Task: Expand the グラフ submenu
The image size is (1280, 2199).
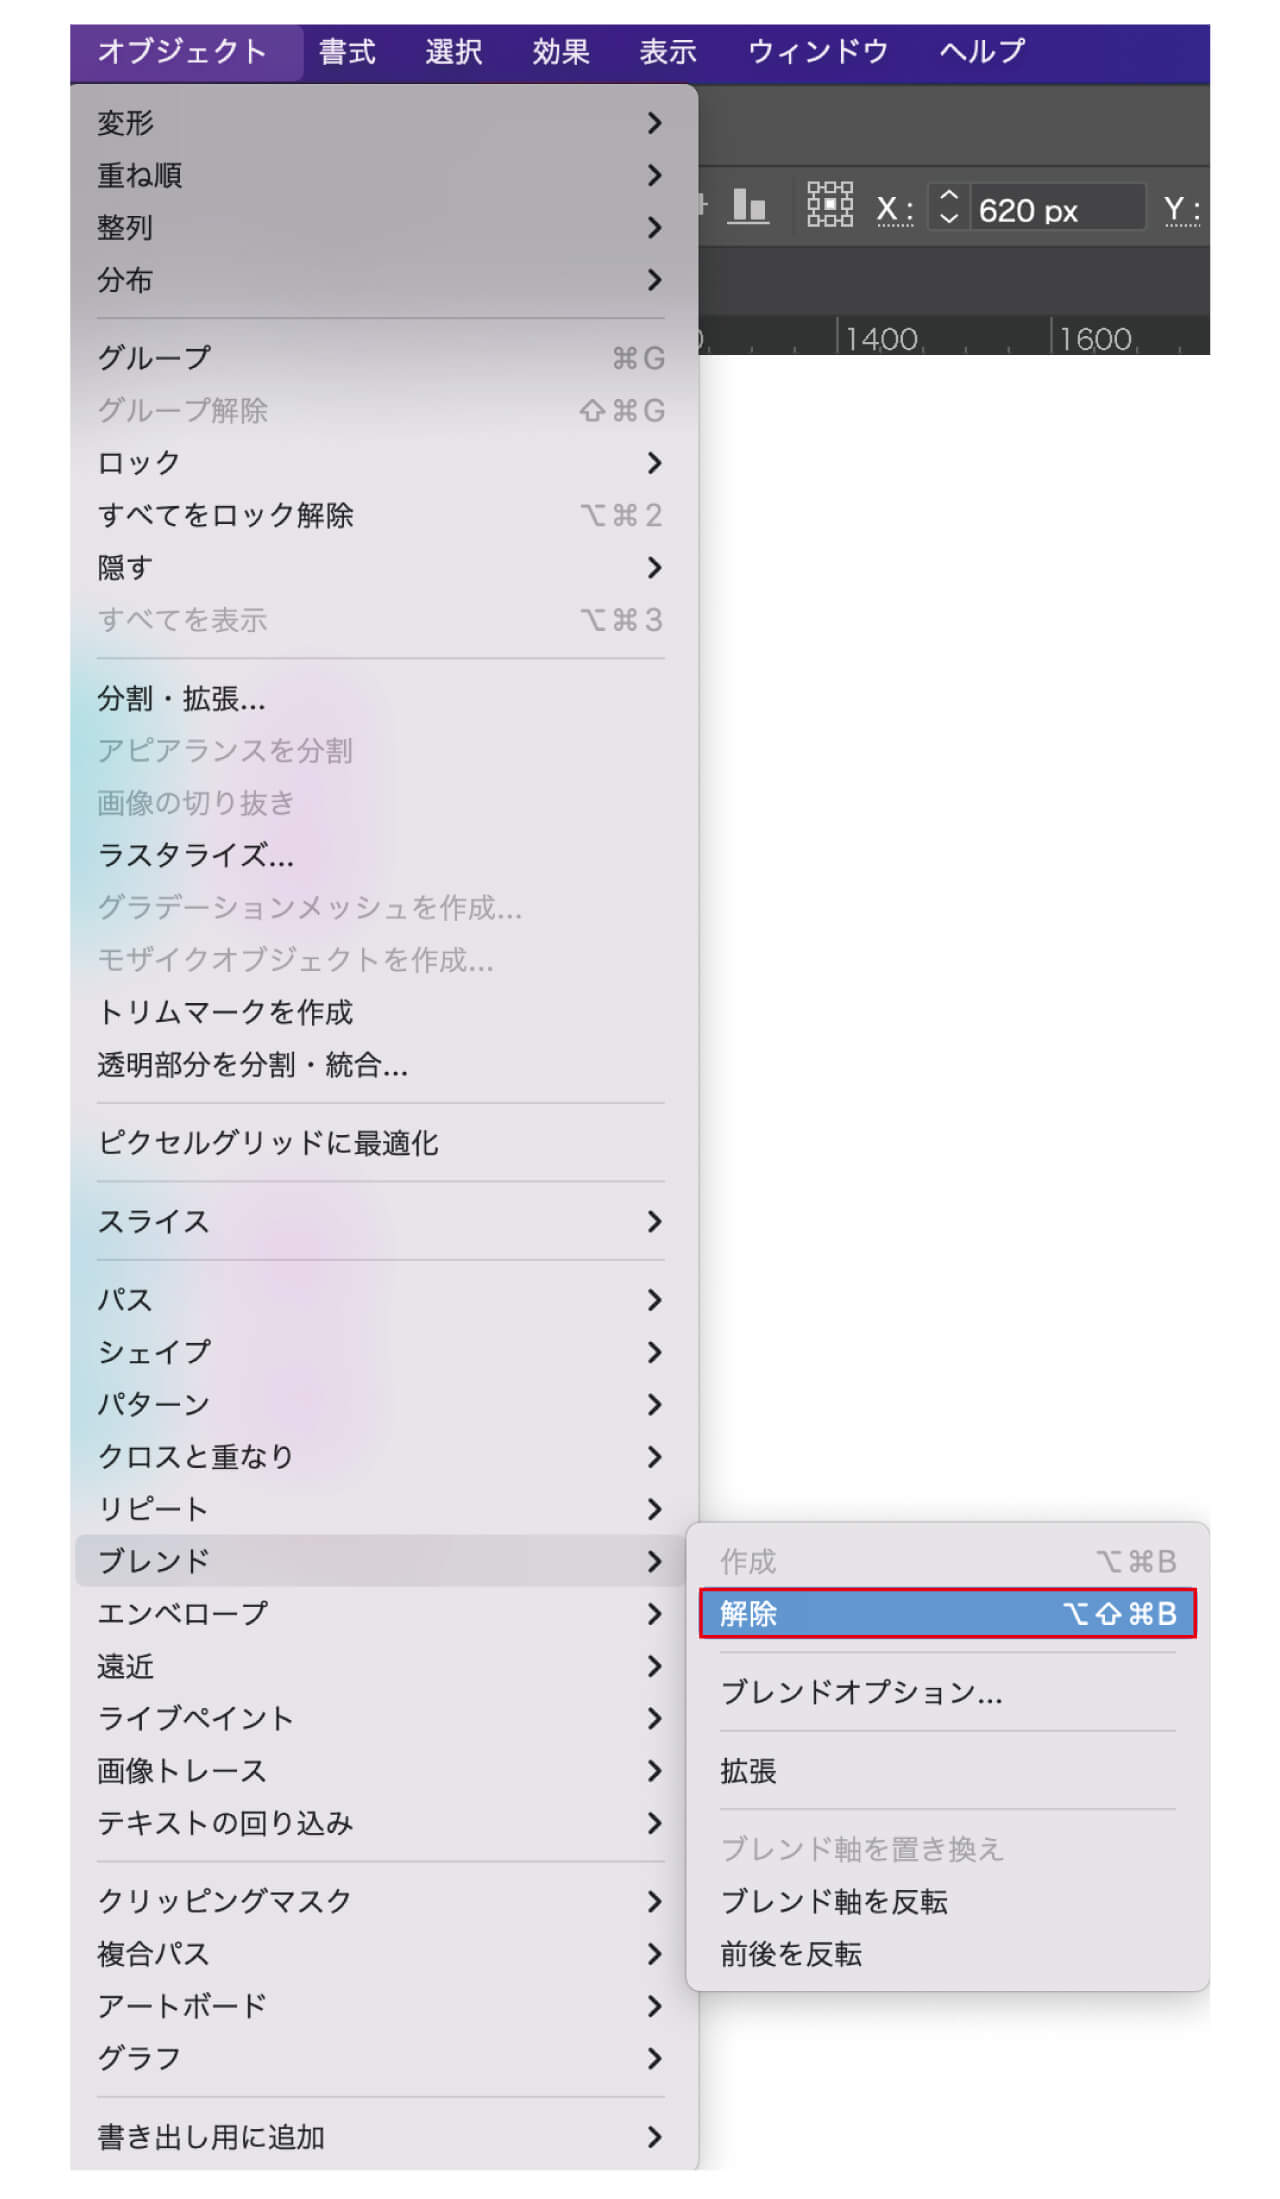Action: (380, 2058)
